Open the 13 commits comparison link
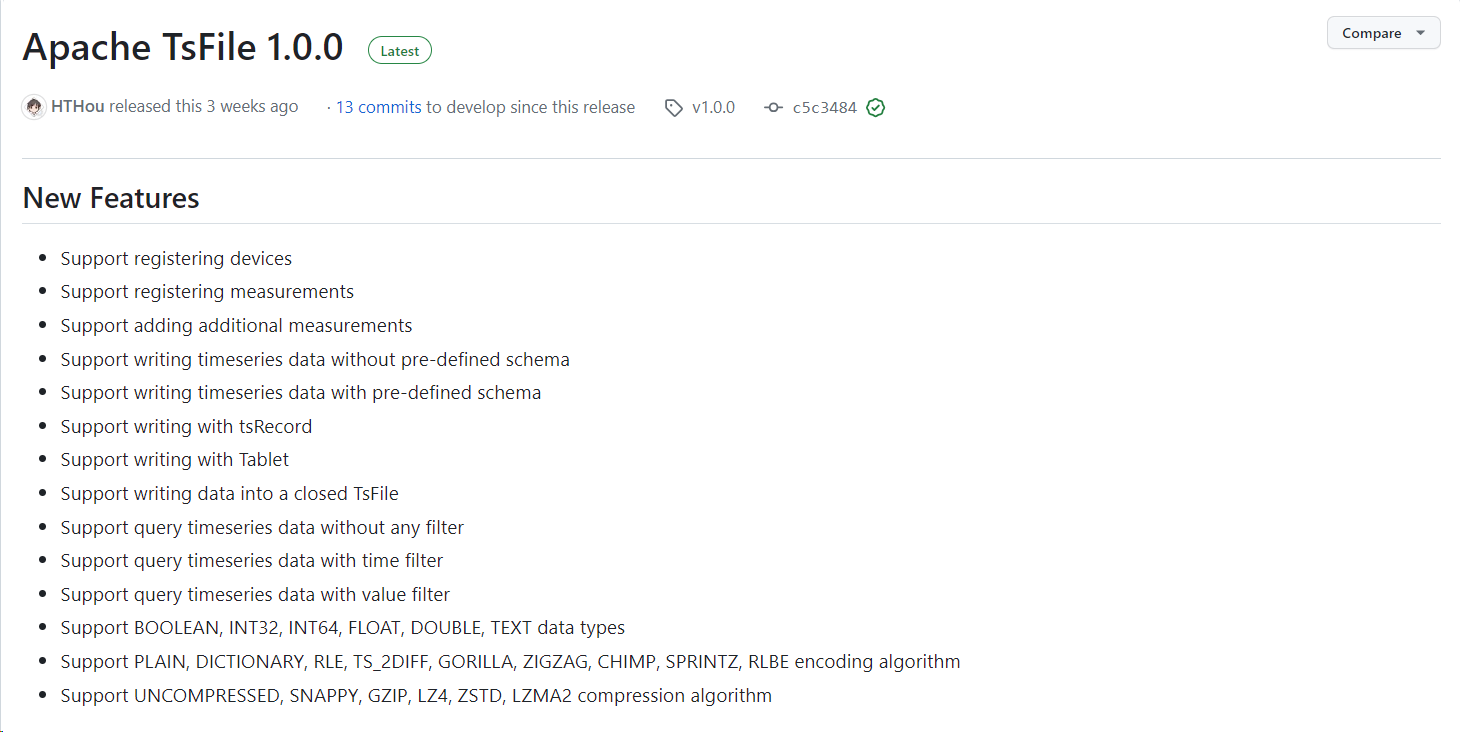 tap(378, 106)
